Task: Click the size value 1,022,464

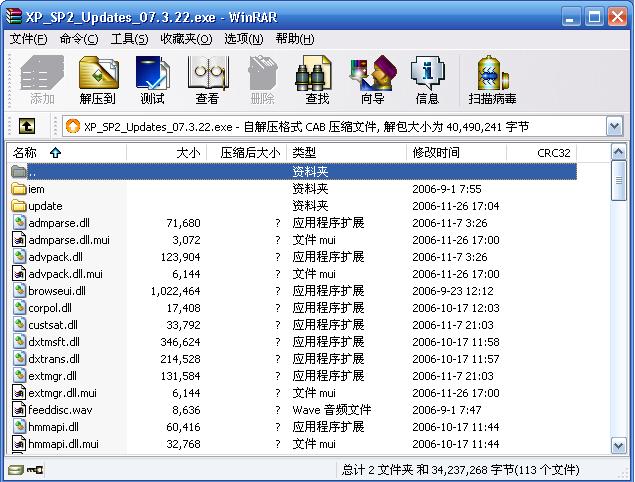Action: [x=175, y=291]
